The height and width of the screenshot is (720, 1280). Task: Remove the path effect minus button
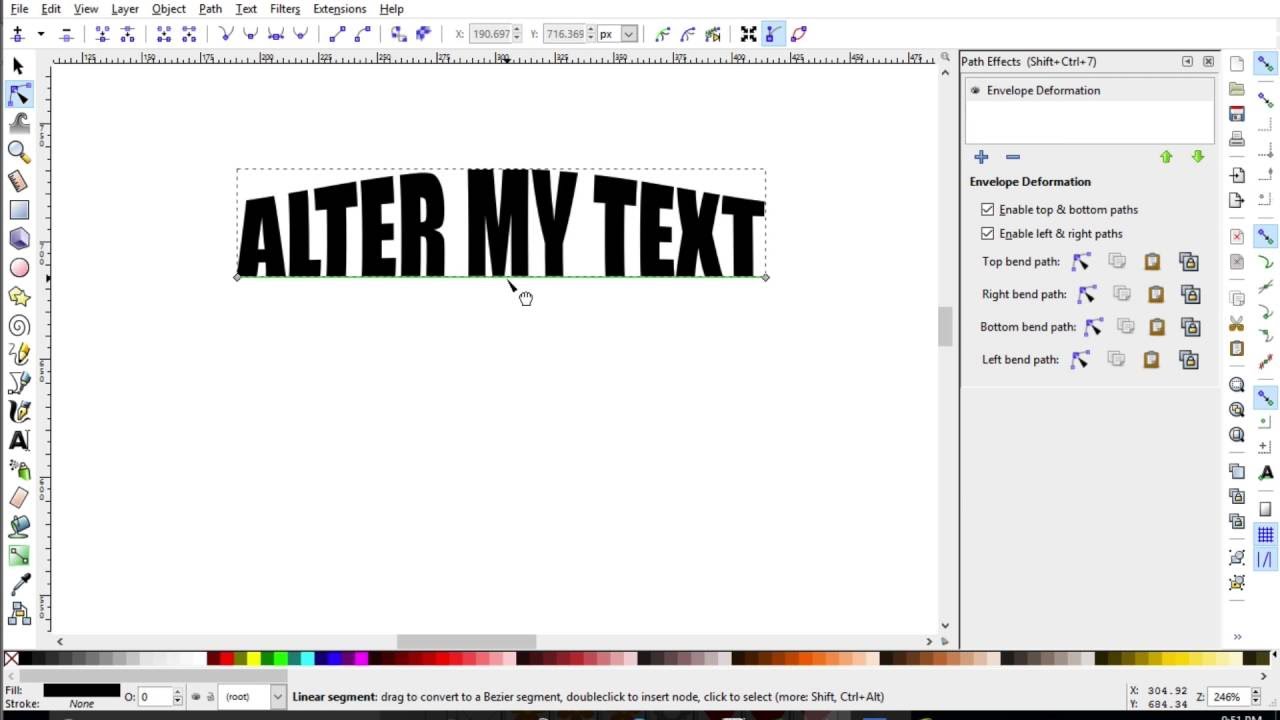point(1013,157)
